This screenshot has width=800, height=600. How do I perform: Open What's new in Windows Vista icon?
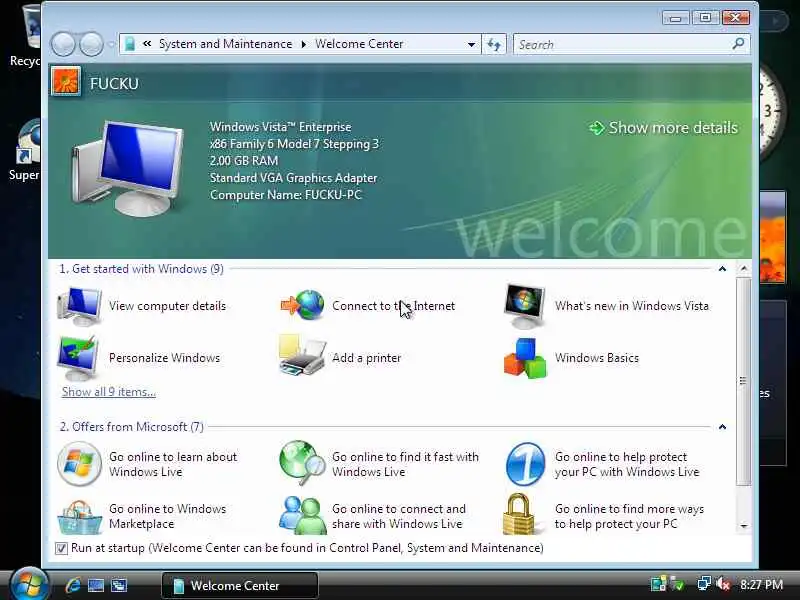click(524, 306)
